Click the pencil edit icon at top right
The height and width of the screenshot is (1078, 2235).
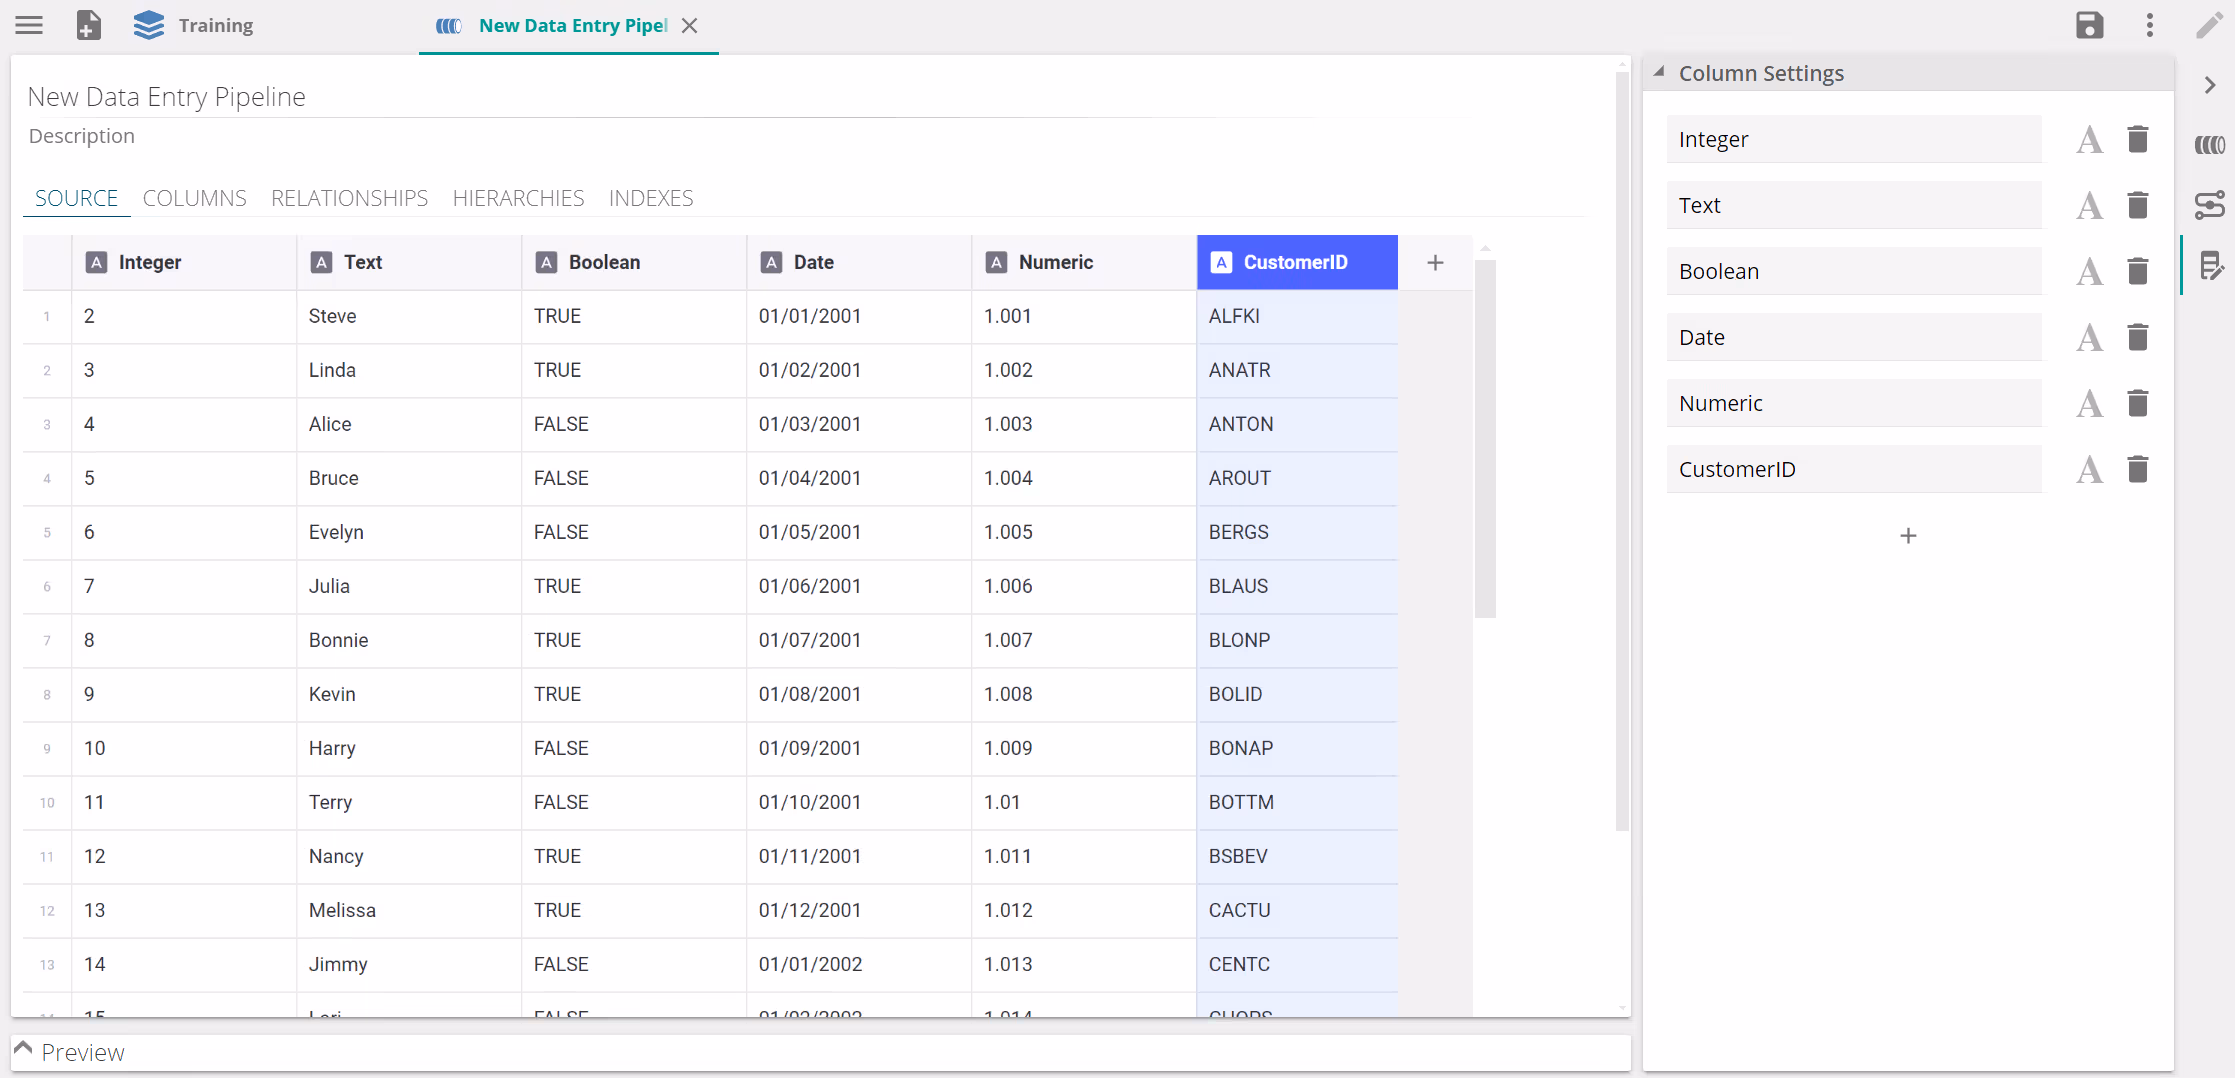click(x=2209, y=25)
